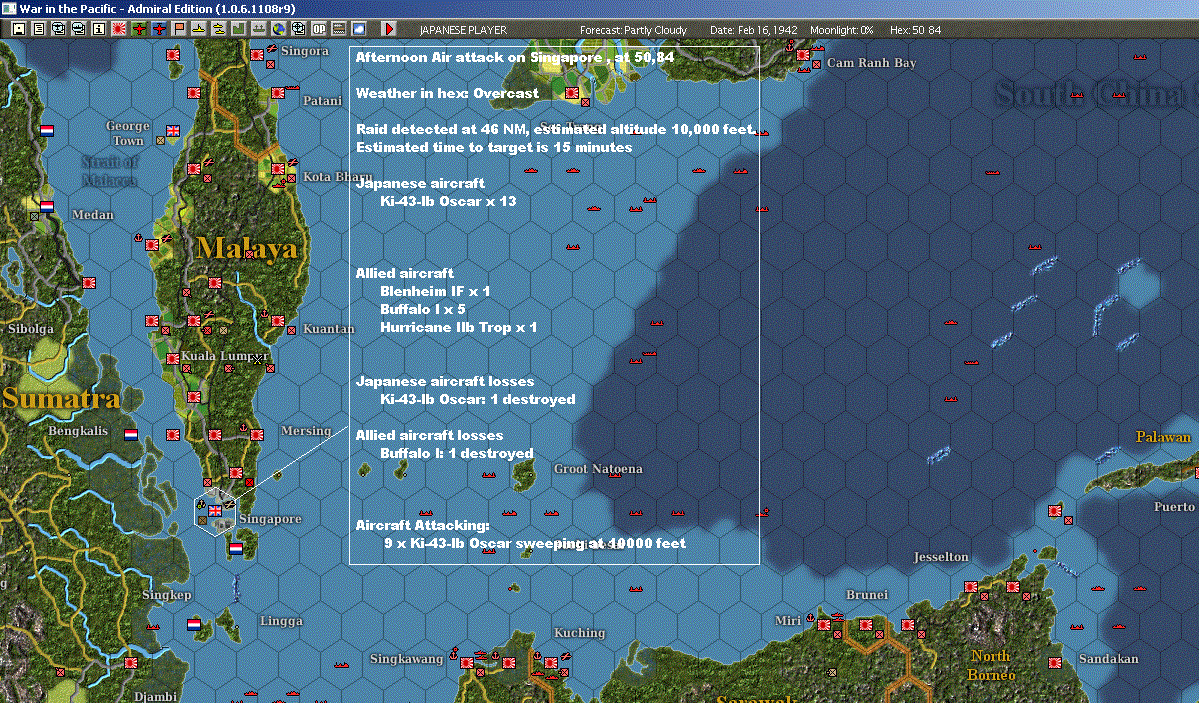1199x703 pixels.
Task: Click the red plane on green background icon
Action: [x=139, y=29]
